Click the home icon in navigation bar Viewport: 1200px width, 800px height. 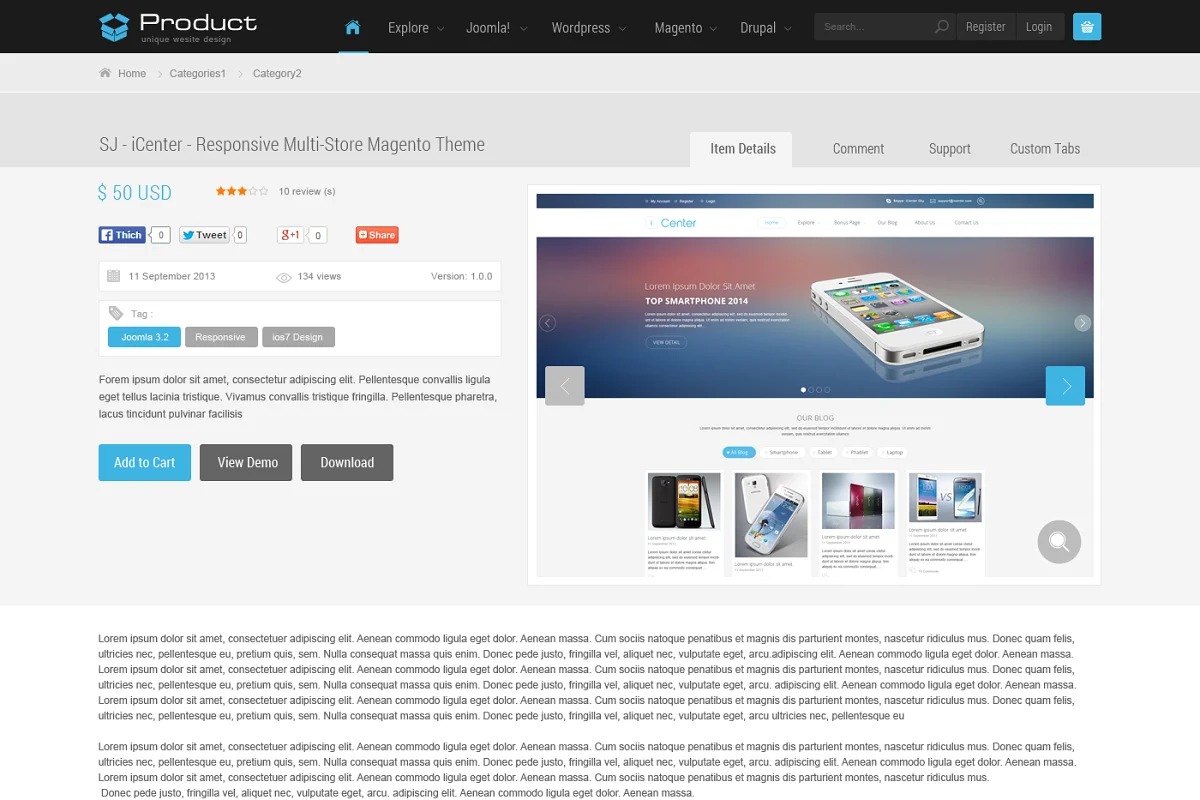pos(352,27)
